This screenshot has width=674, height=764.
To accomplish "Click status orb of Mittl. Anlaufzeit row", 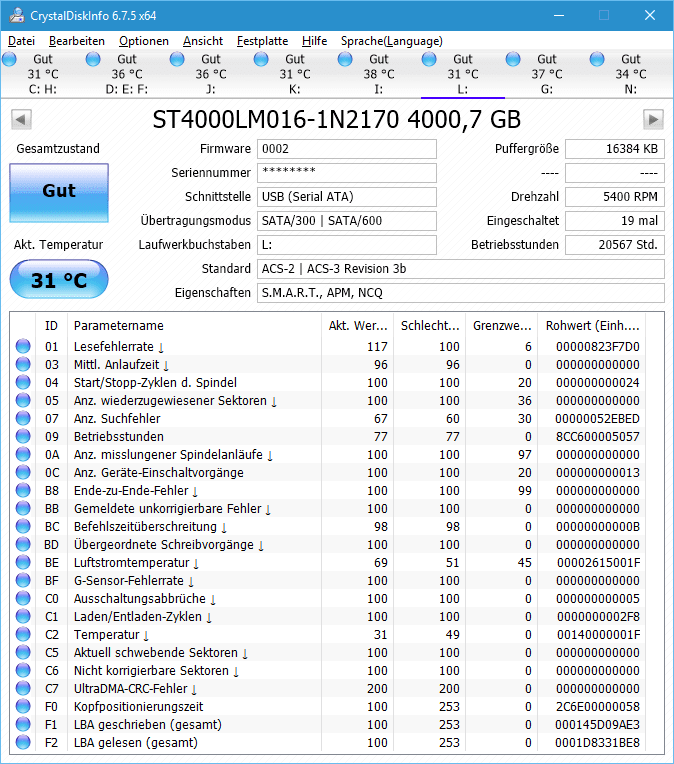I will pos(23,364).
